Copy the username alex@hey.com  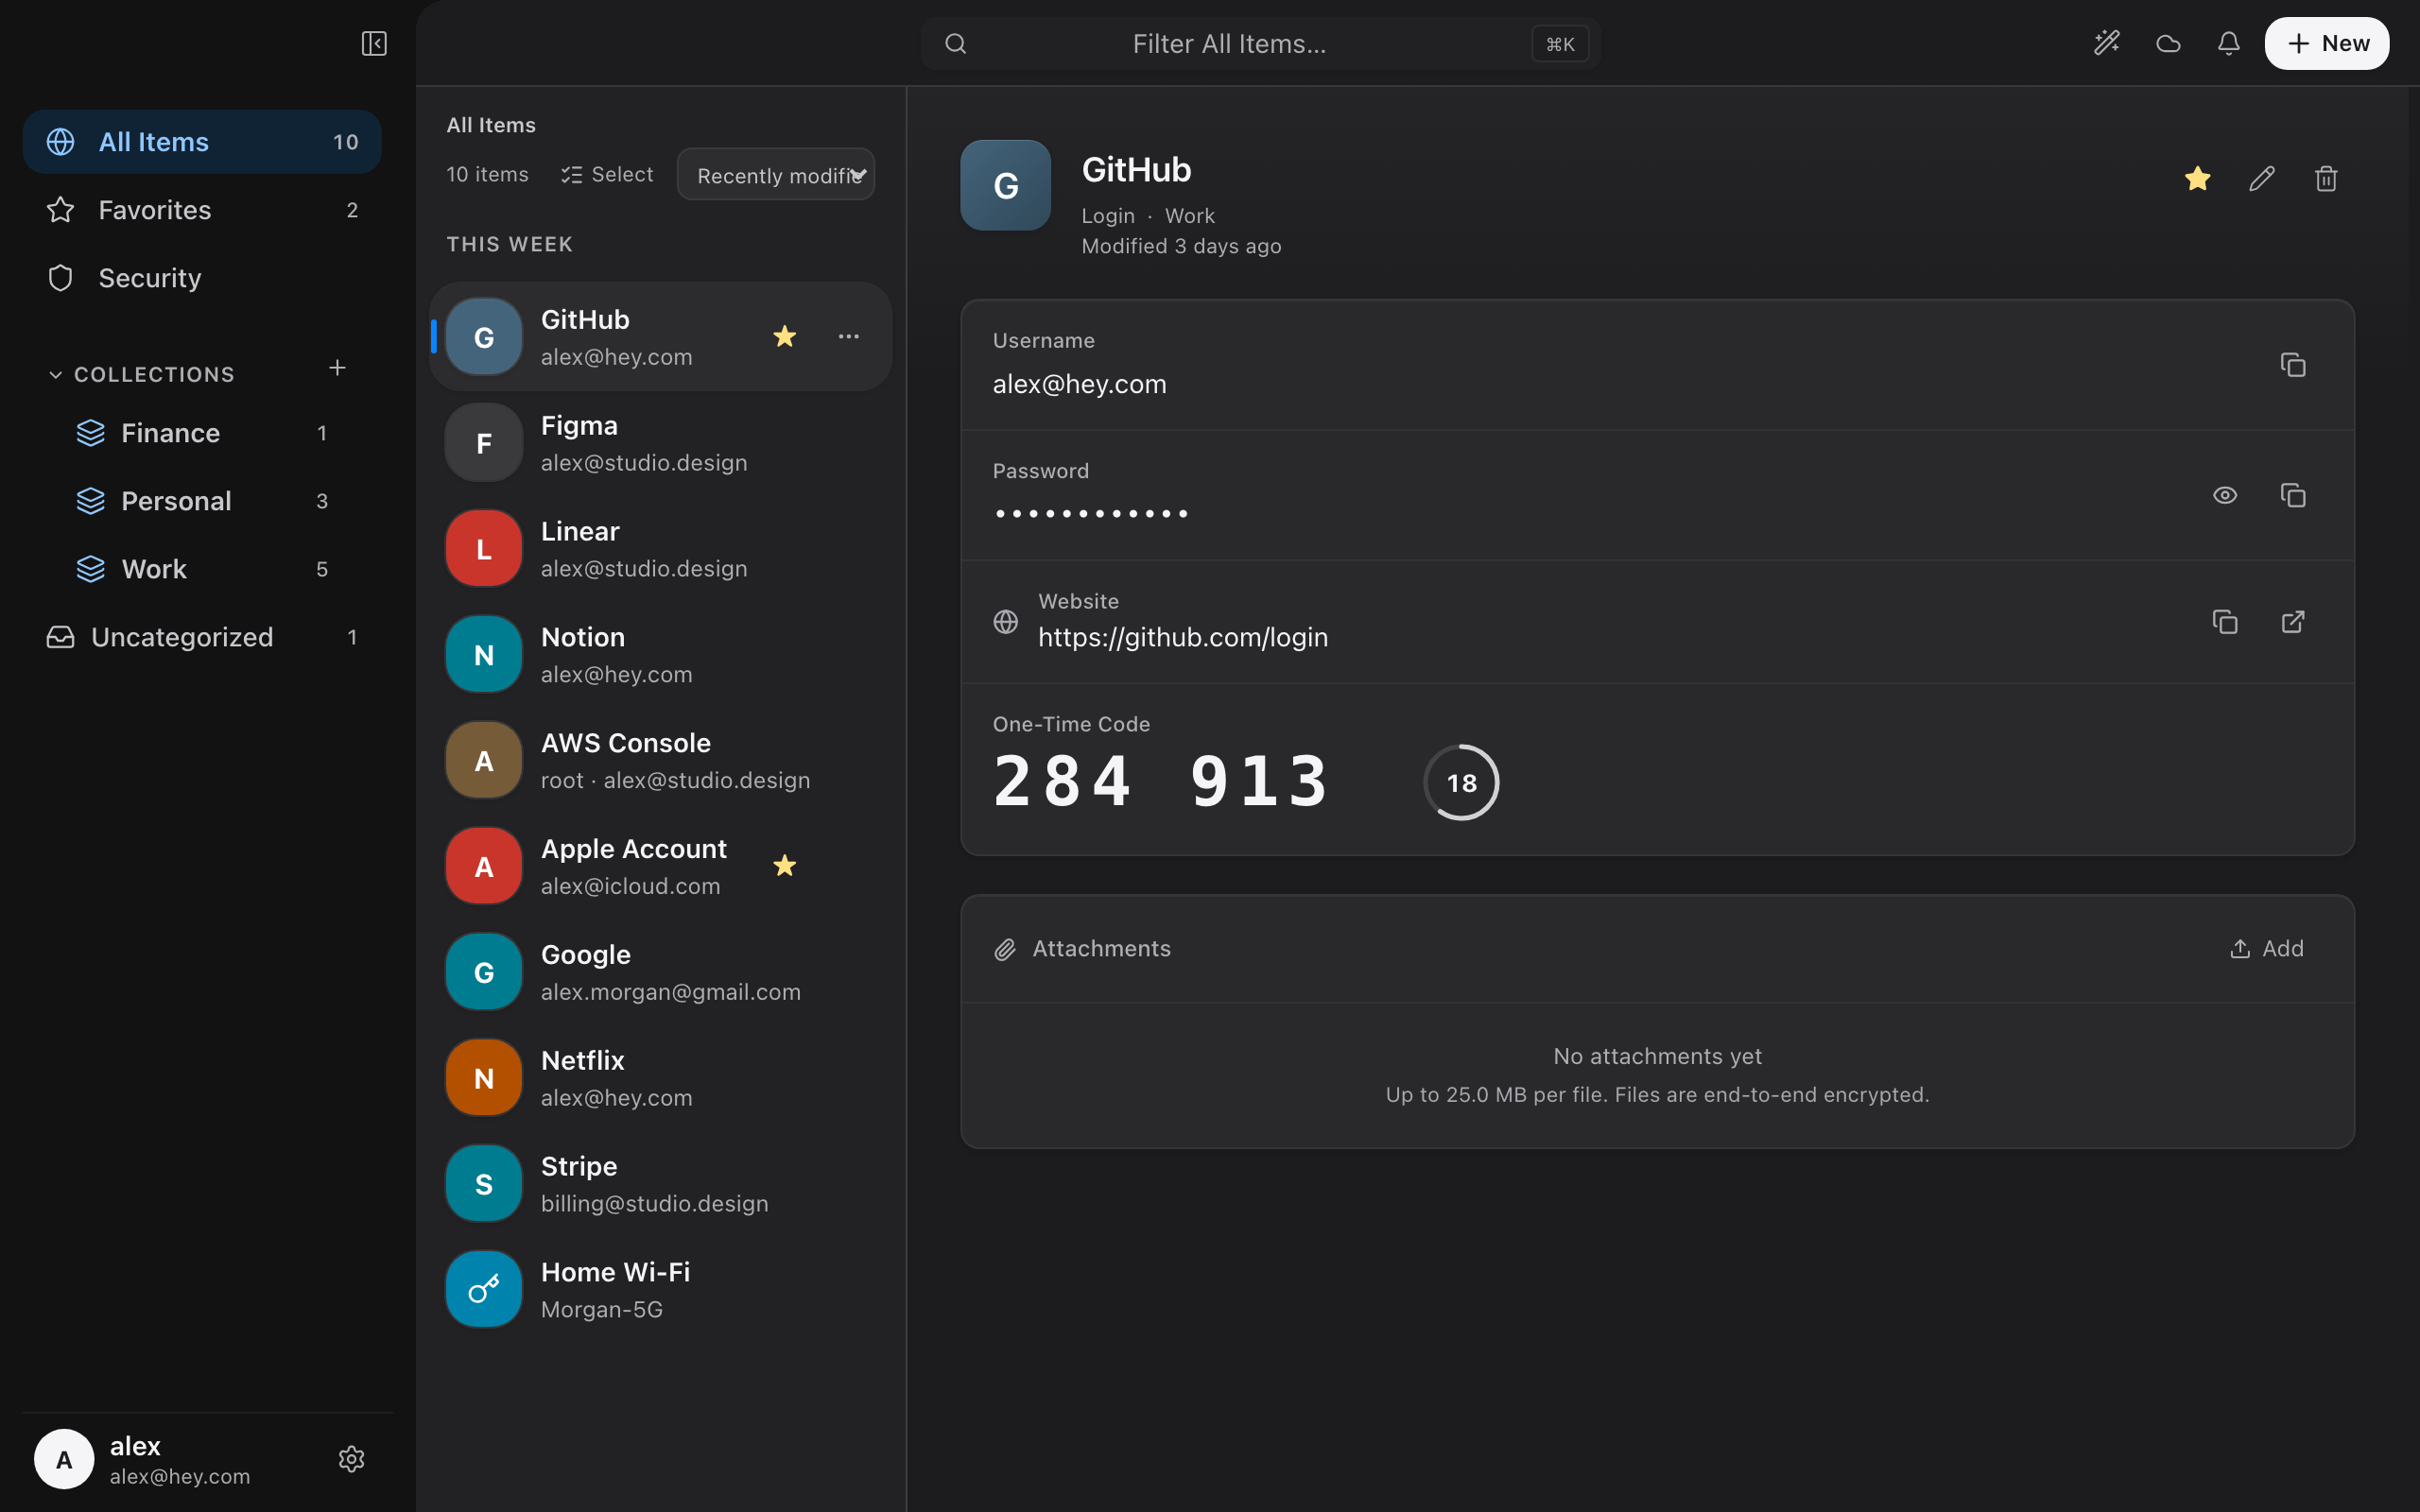tap(2293, 365)
